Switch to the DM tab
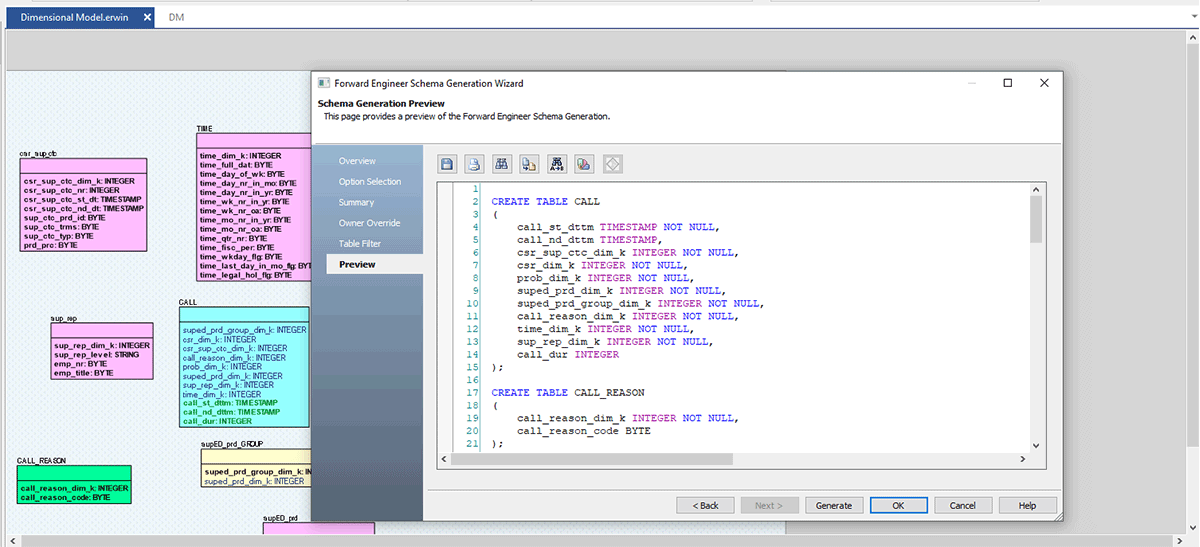The image size is (1200, 547). [176, 17]
